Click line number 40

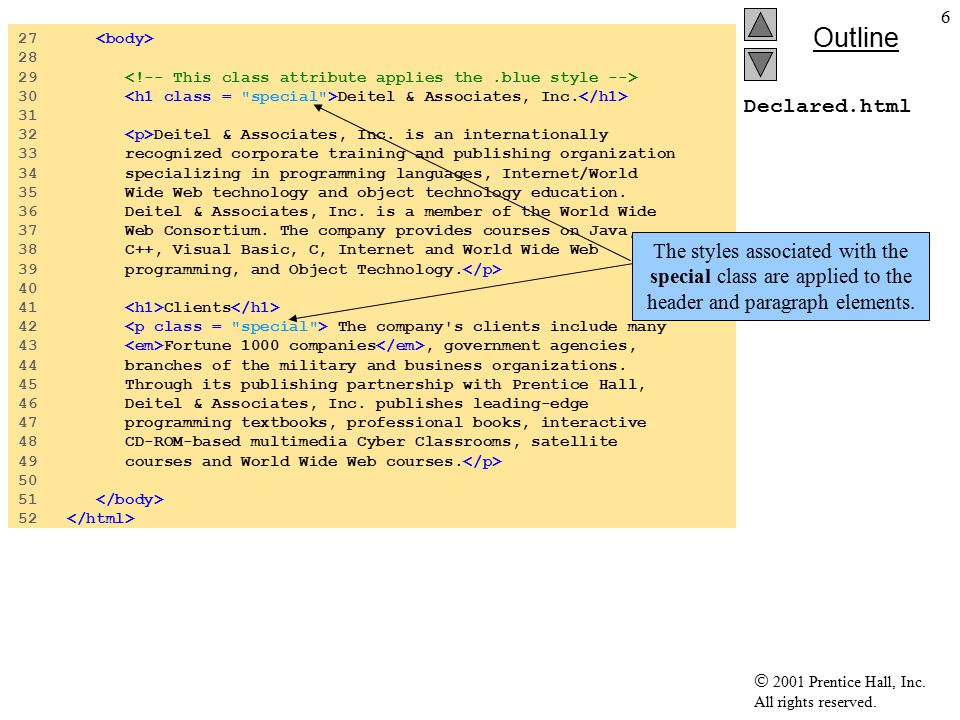(28, 289)
